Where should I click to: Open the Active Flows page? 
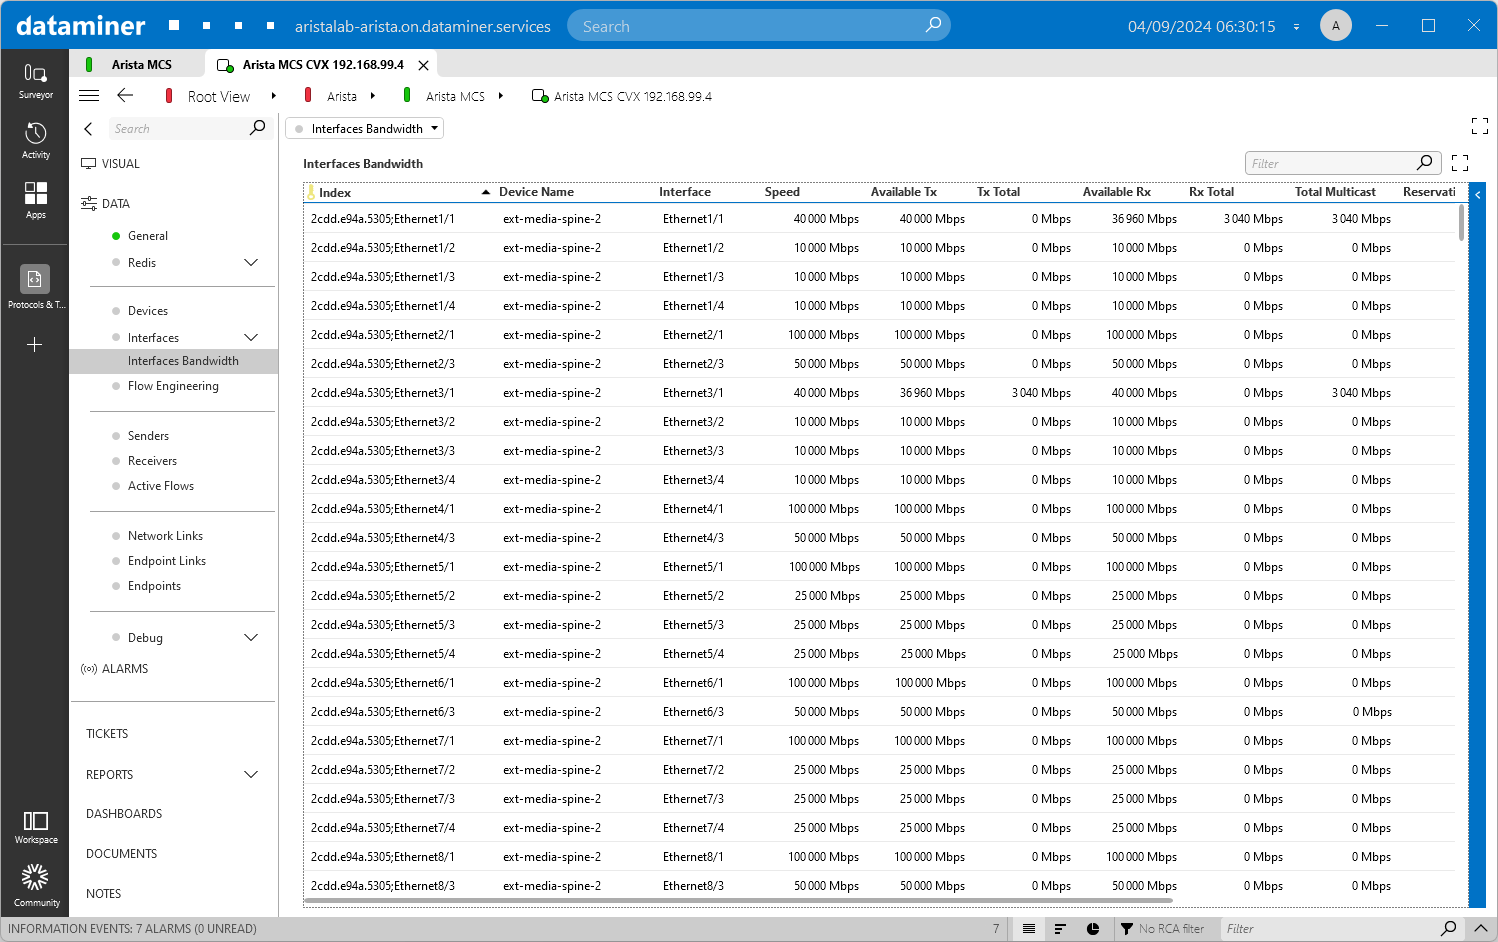click(x=160, y=486)
